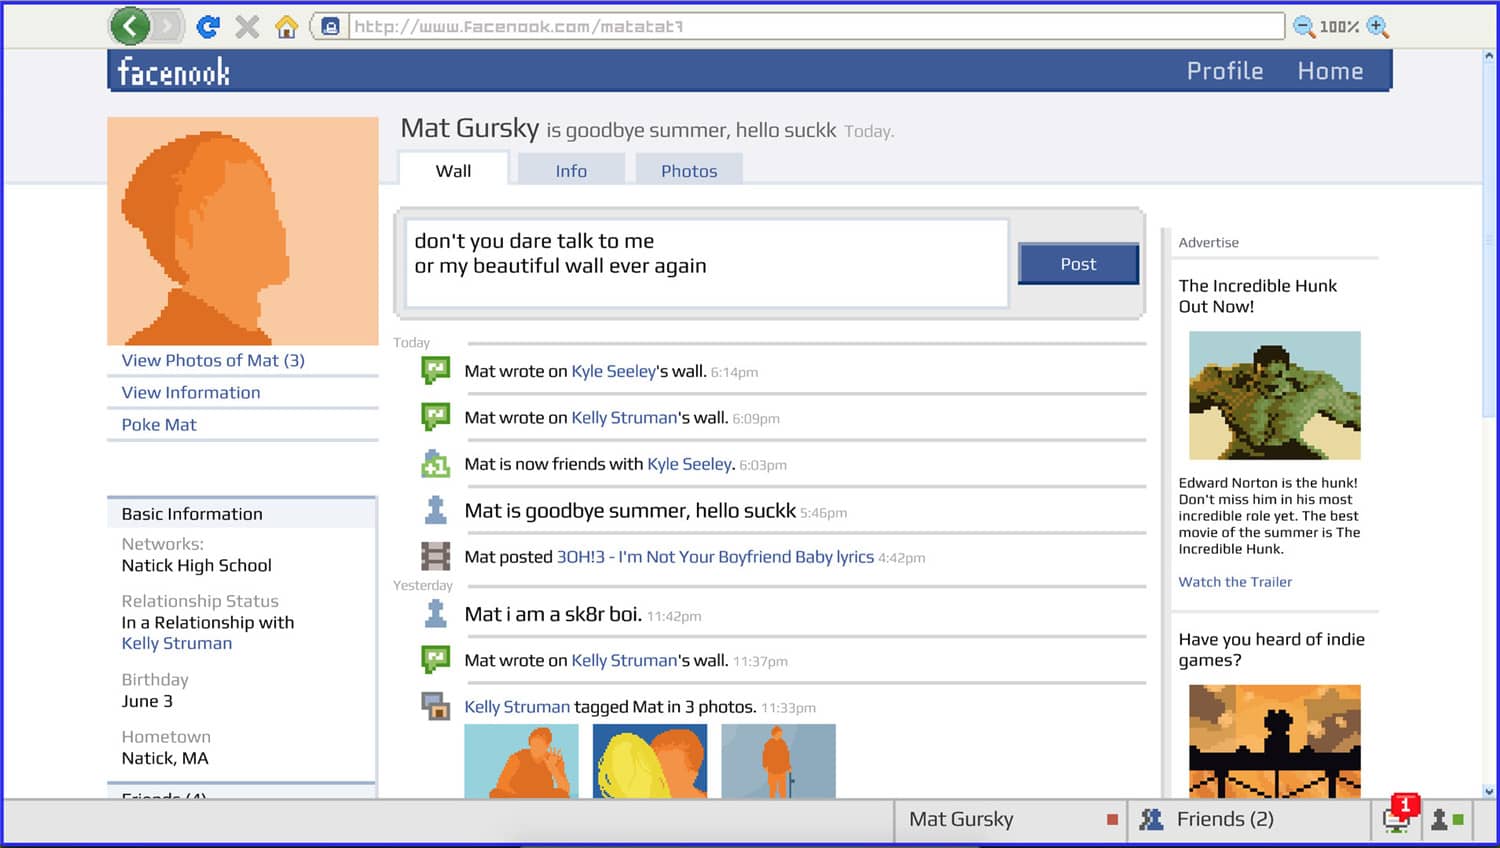Viewport: 1500px width, 848px height.
Task: Close the Mat Gursky chat tab
Action: click(x=1112, y=819)
